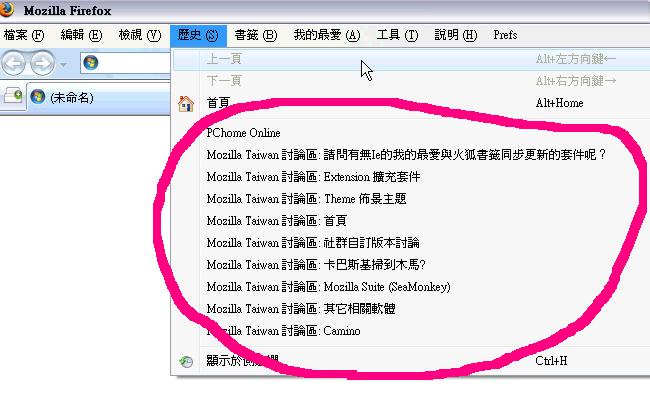Screen dimensions: 650x400
Task: Open history entry about Ie的我的最愛 同步更新
Action: click(x=411, y=155)
